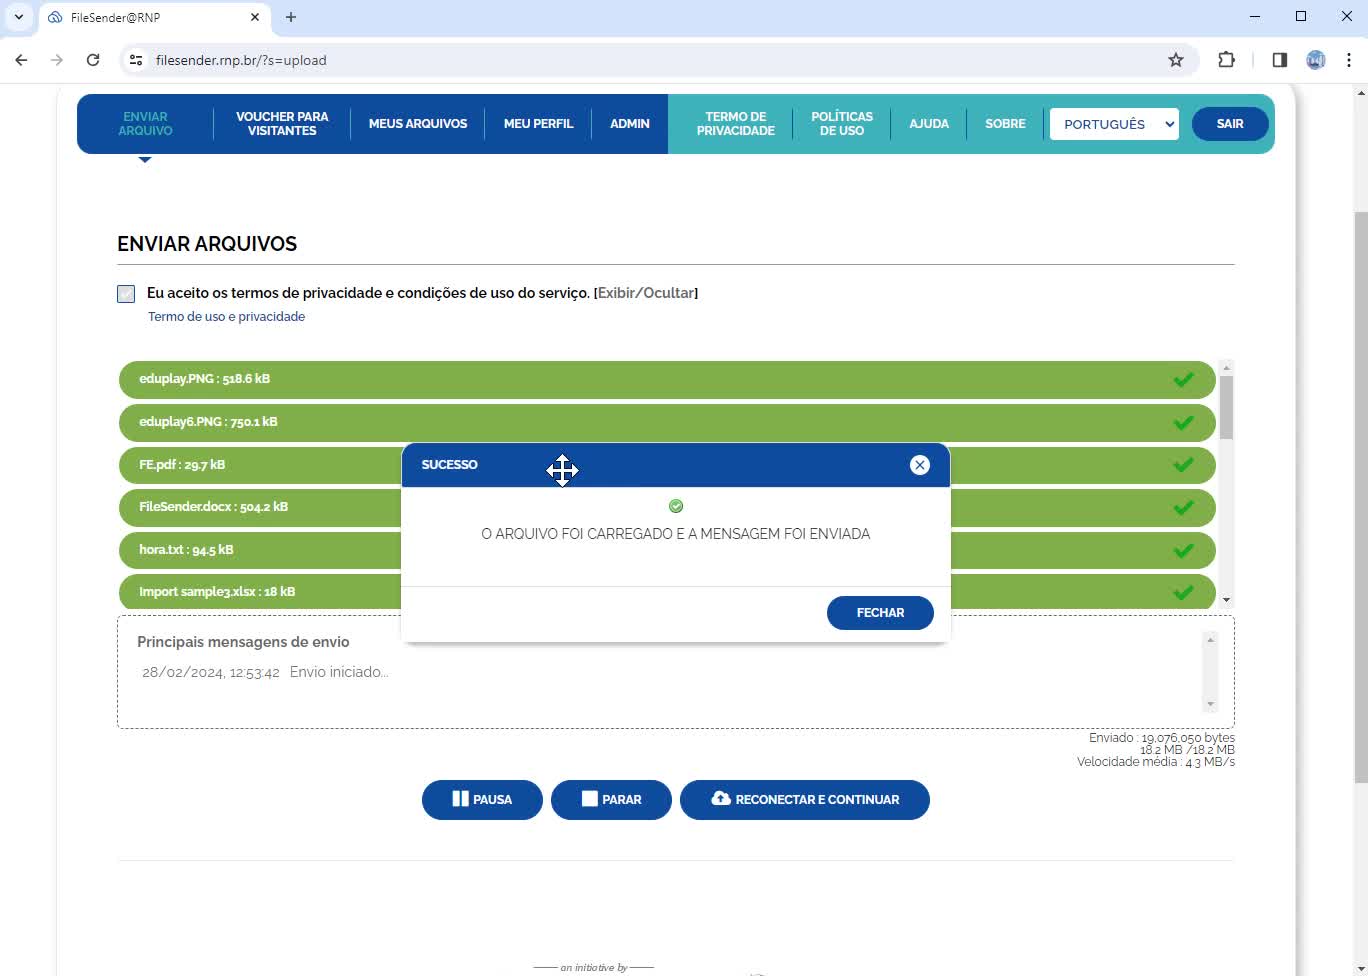Click the '18.2 MB /18.2 MB' text
This screenshot has width=1368, height=976.
coord(1187,750)
